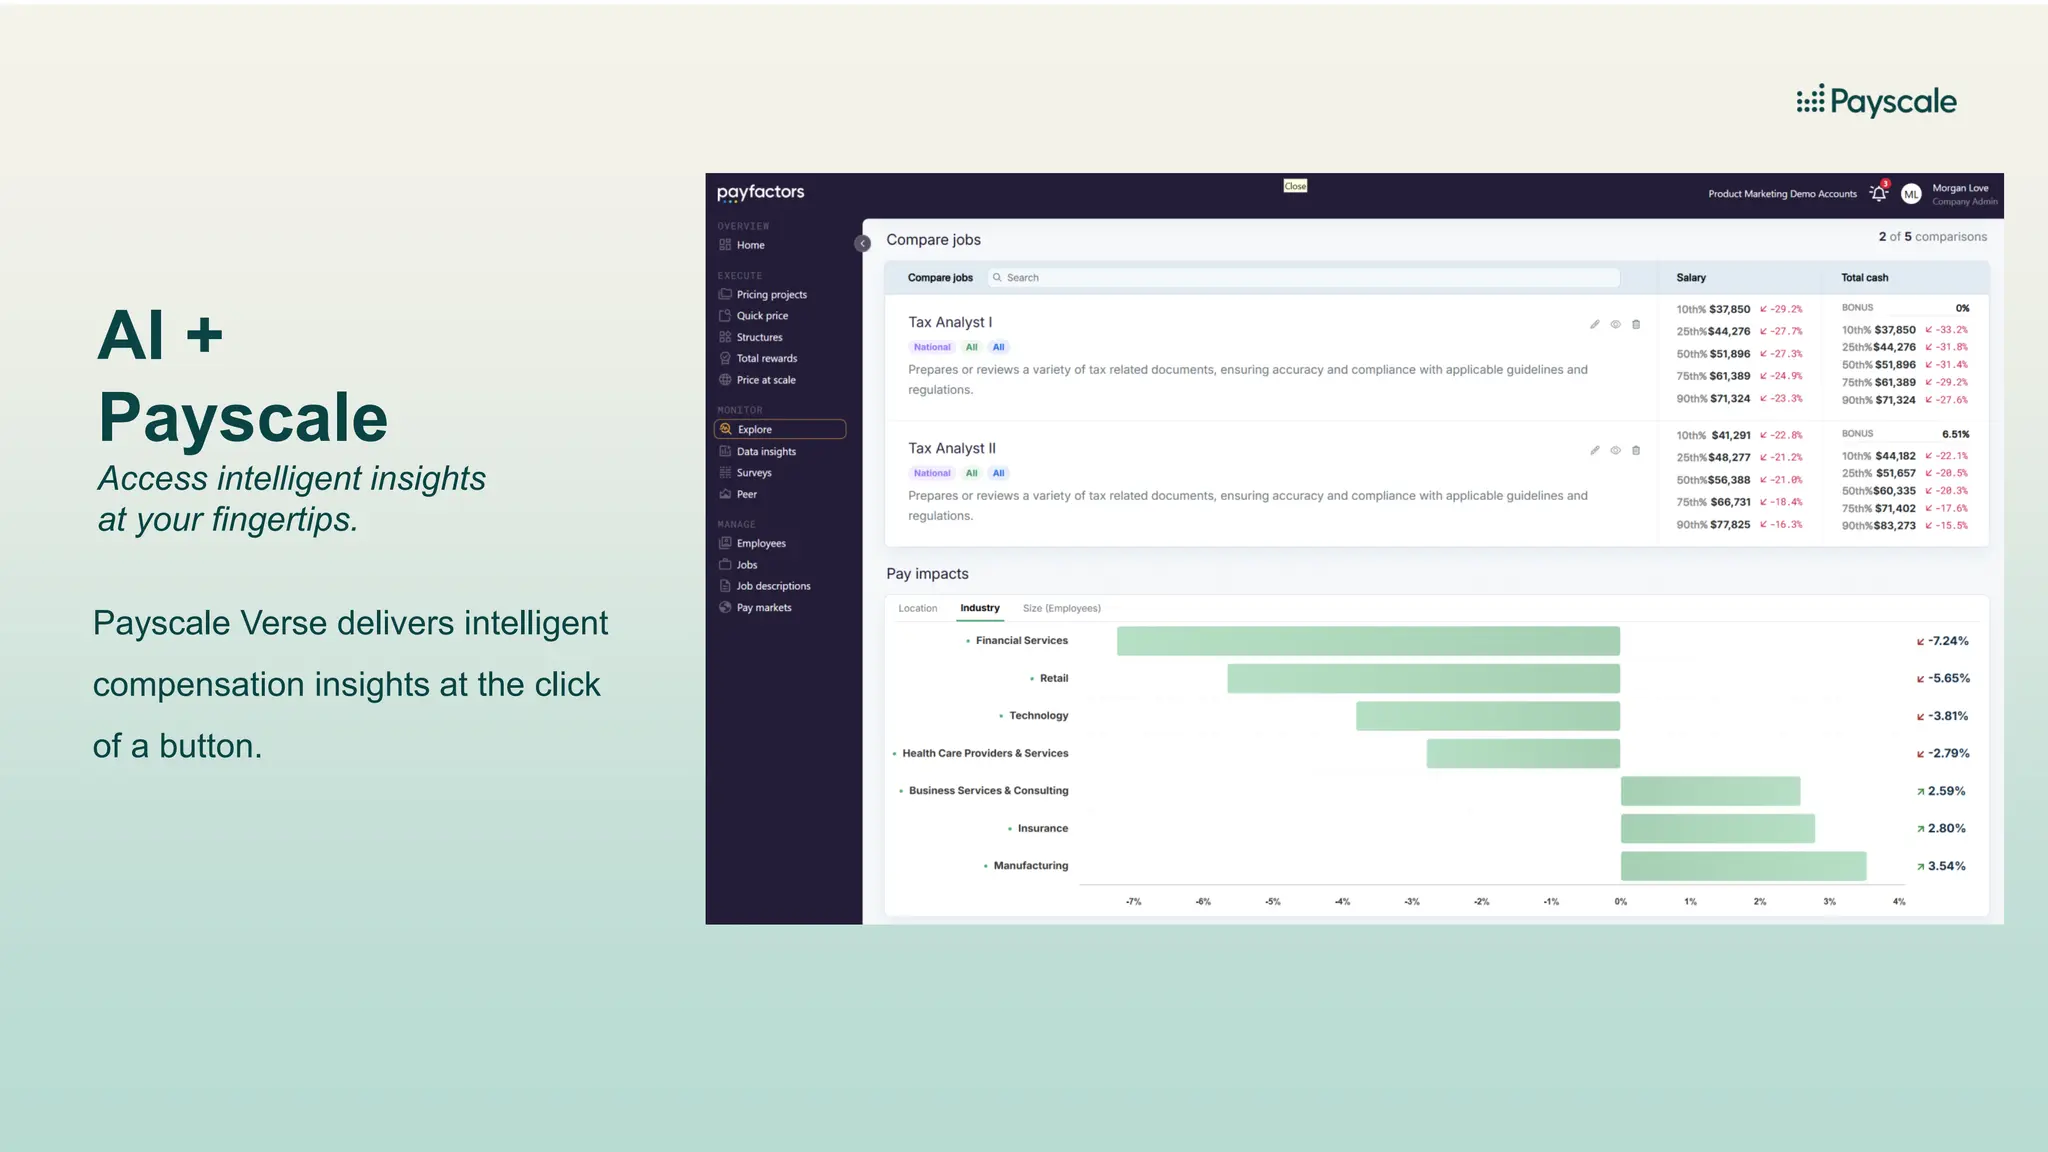Viewport: 2048px width, 1152px height.
Task: Click the Business Services & Consulting label
Action: coord(988,791)
